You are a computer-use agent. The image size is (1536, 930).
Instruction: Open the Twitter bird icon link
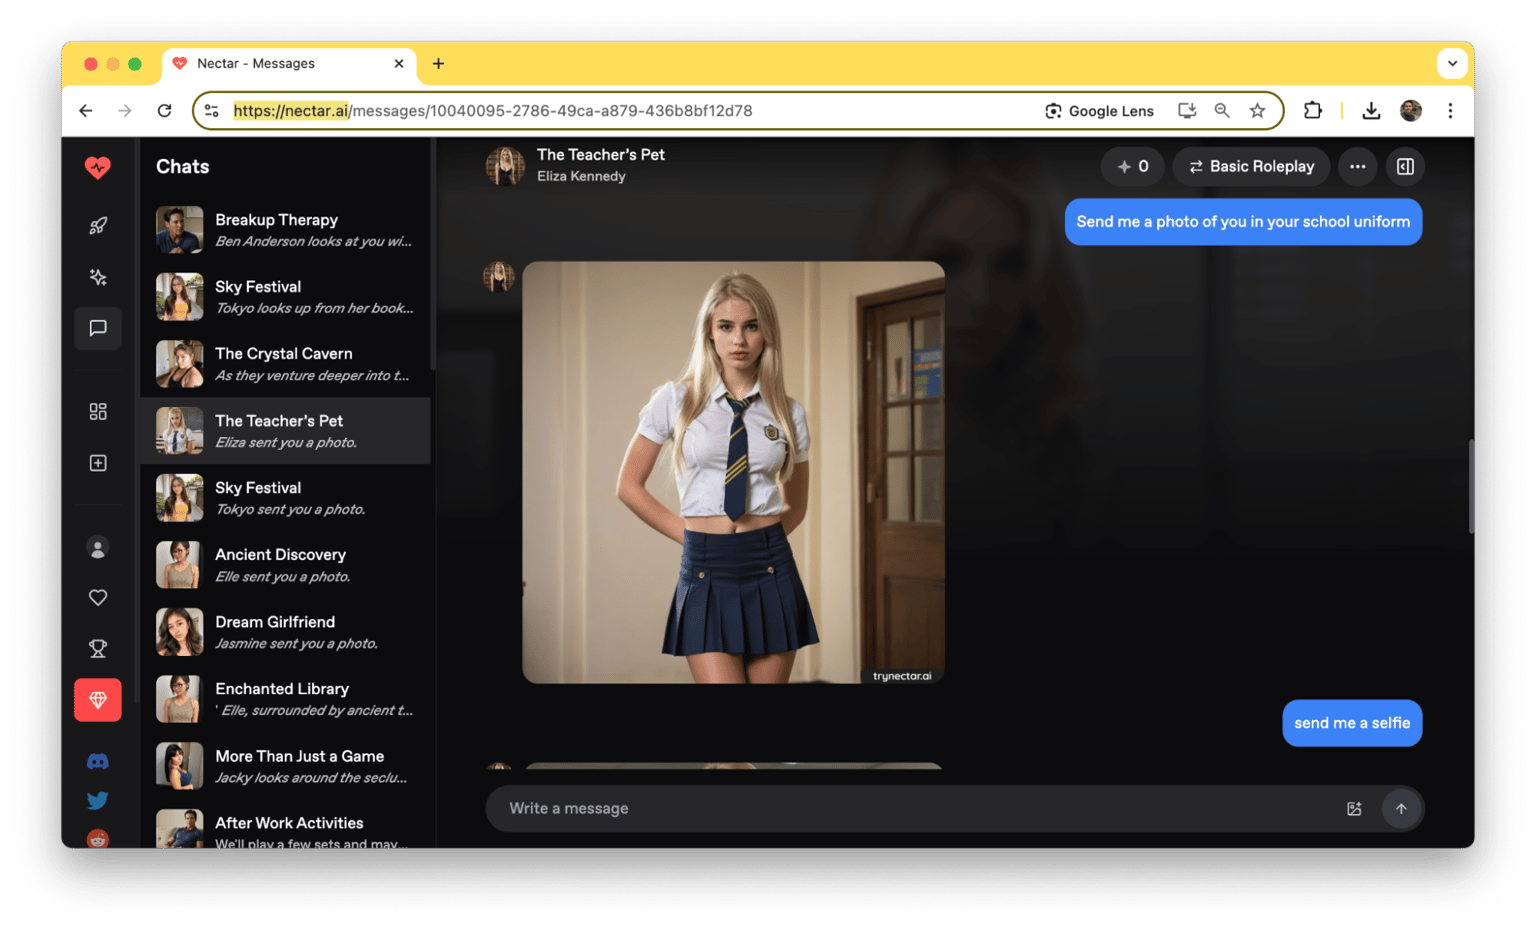(x=98, y=800)
